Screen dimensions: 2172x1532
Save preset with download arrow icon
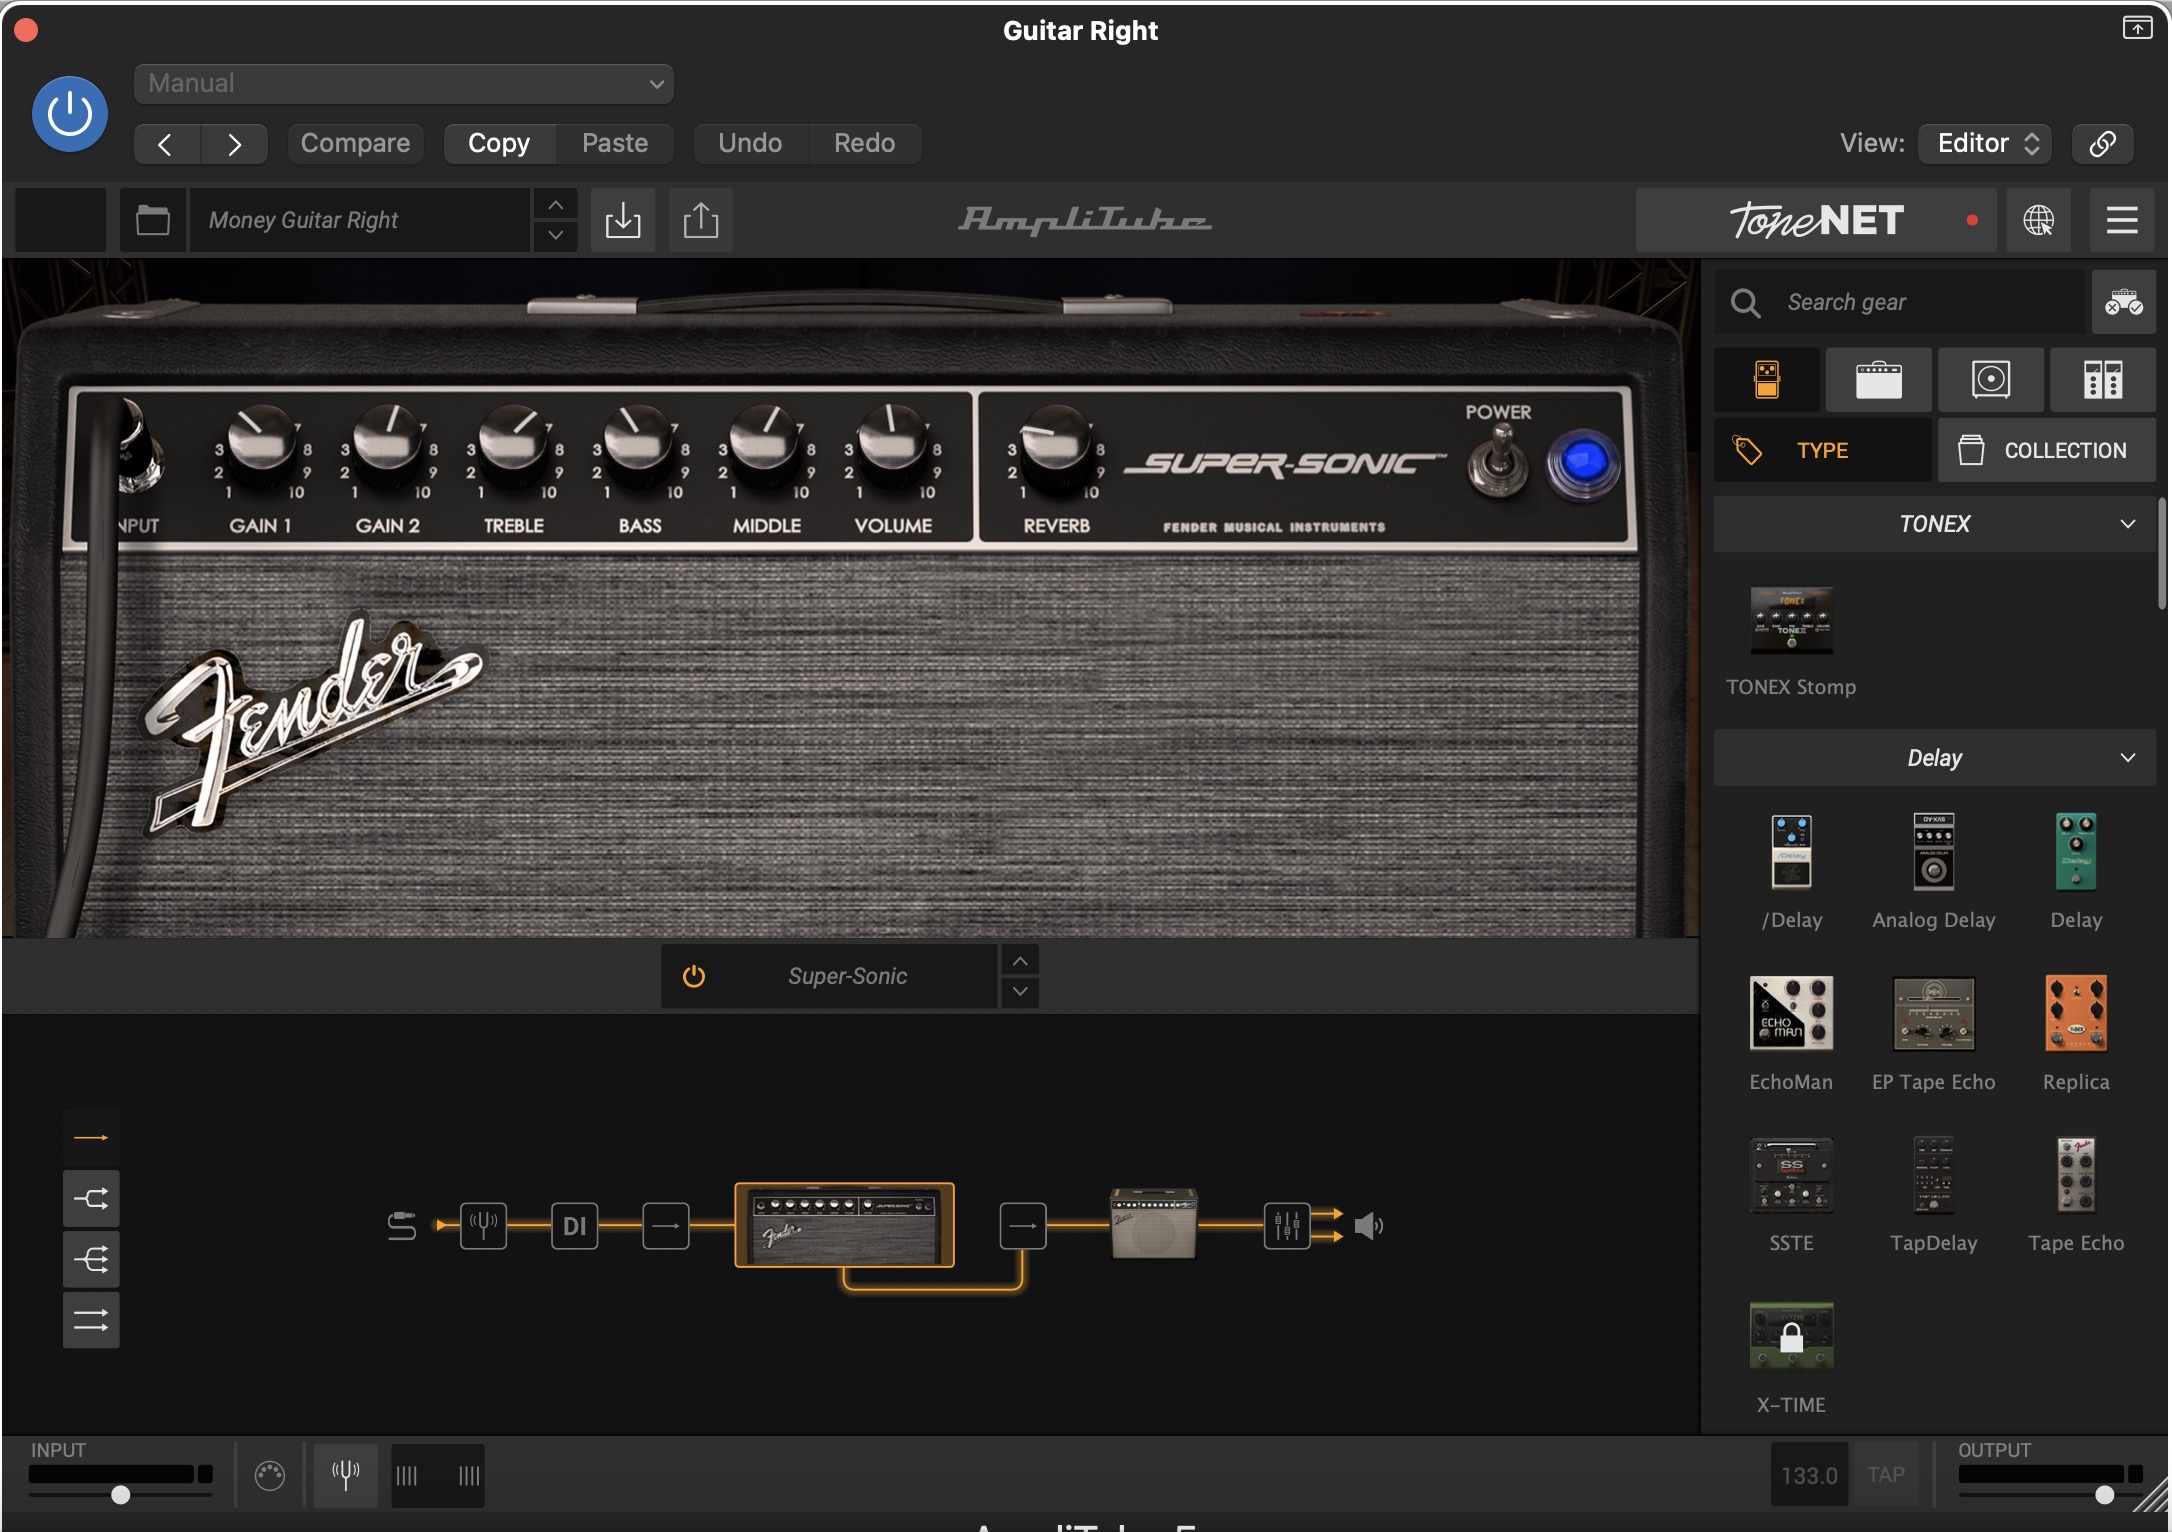(x=623, y=220)
